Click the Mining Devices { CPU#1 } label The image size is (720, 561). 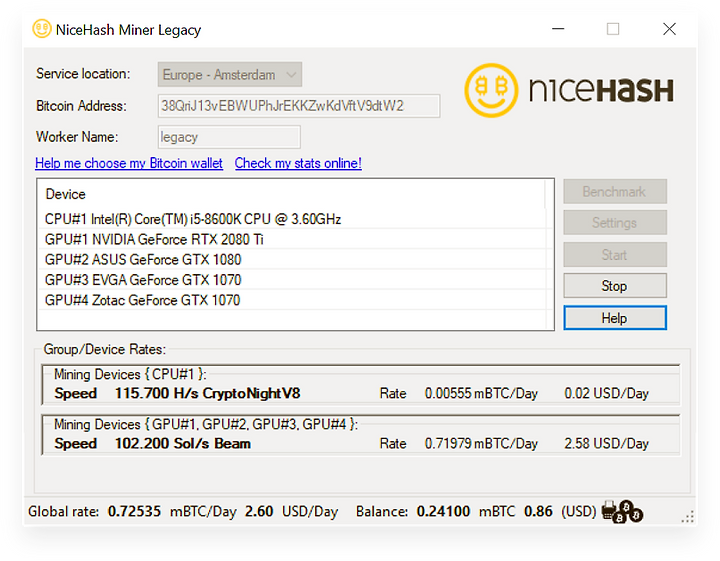click(x=130, y=374)
